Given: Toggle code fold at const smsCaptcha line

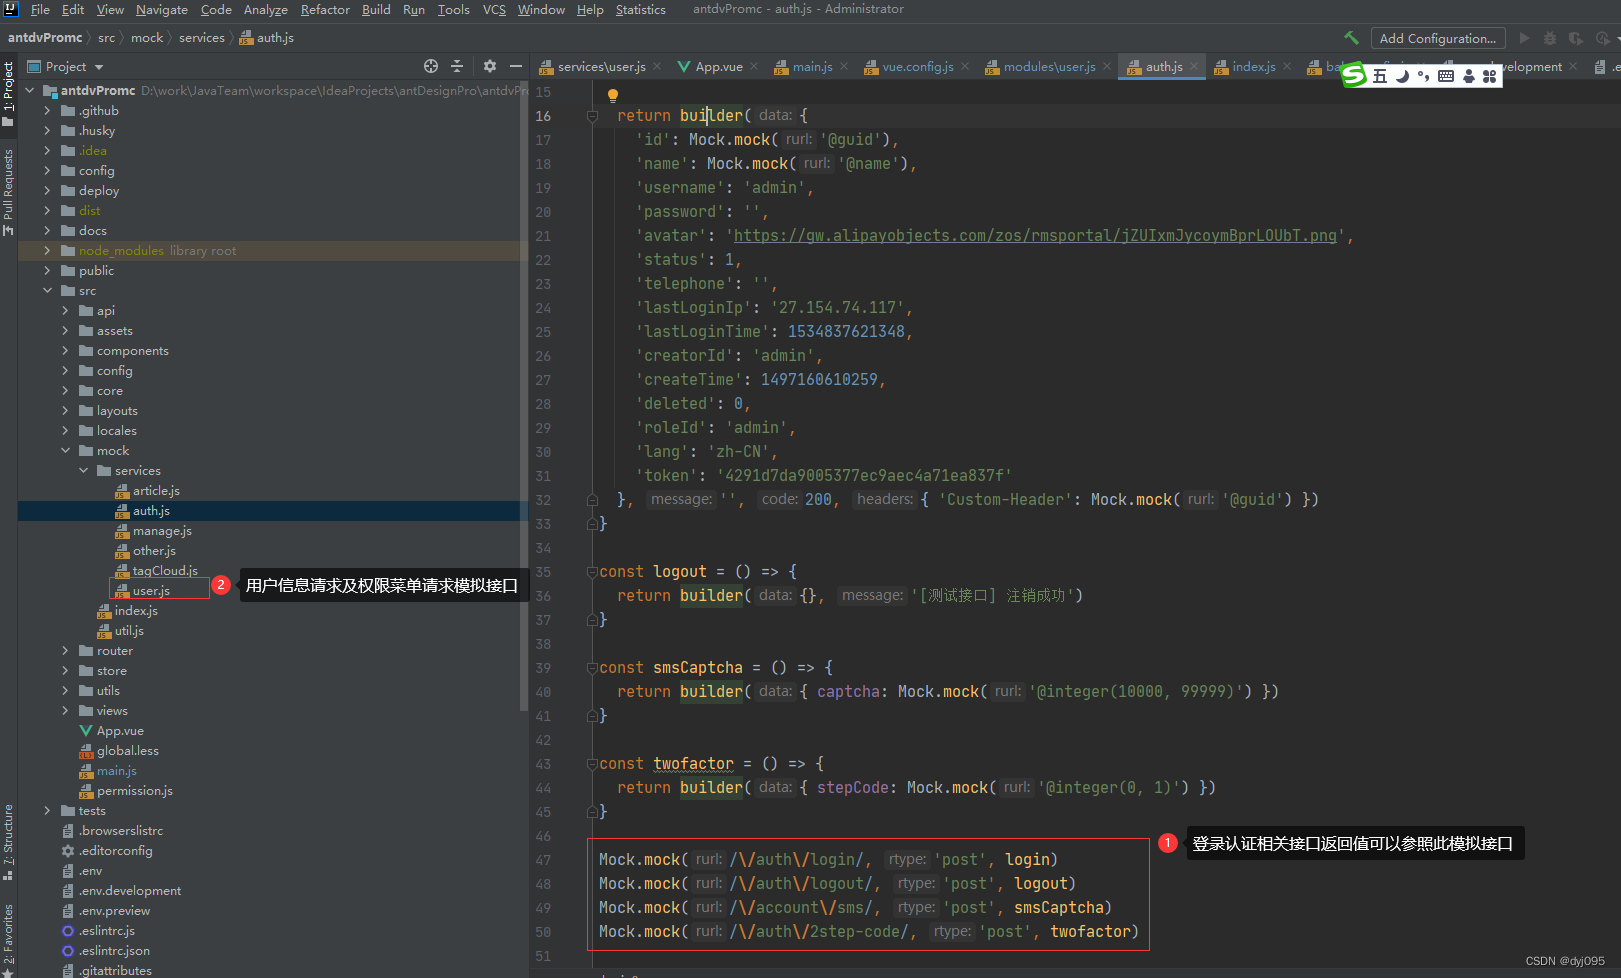Looking at the screenshot, I should [592, 668].
